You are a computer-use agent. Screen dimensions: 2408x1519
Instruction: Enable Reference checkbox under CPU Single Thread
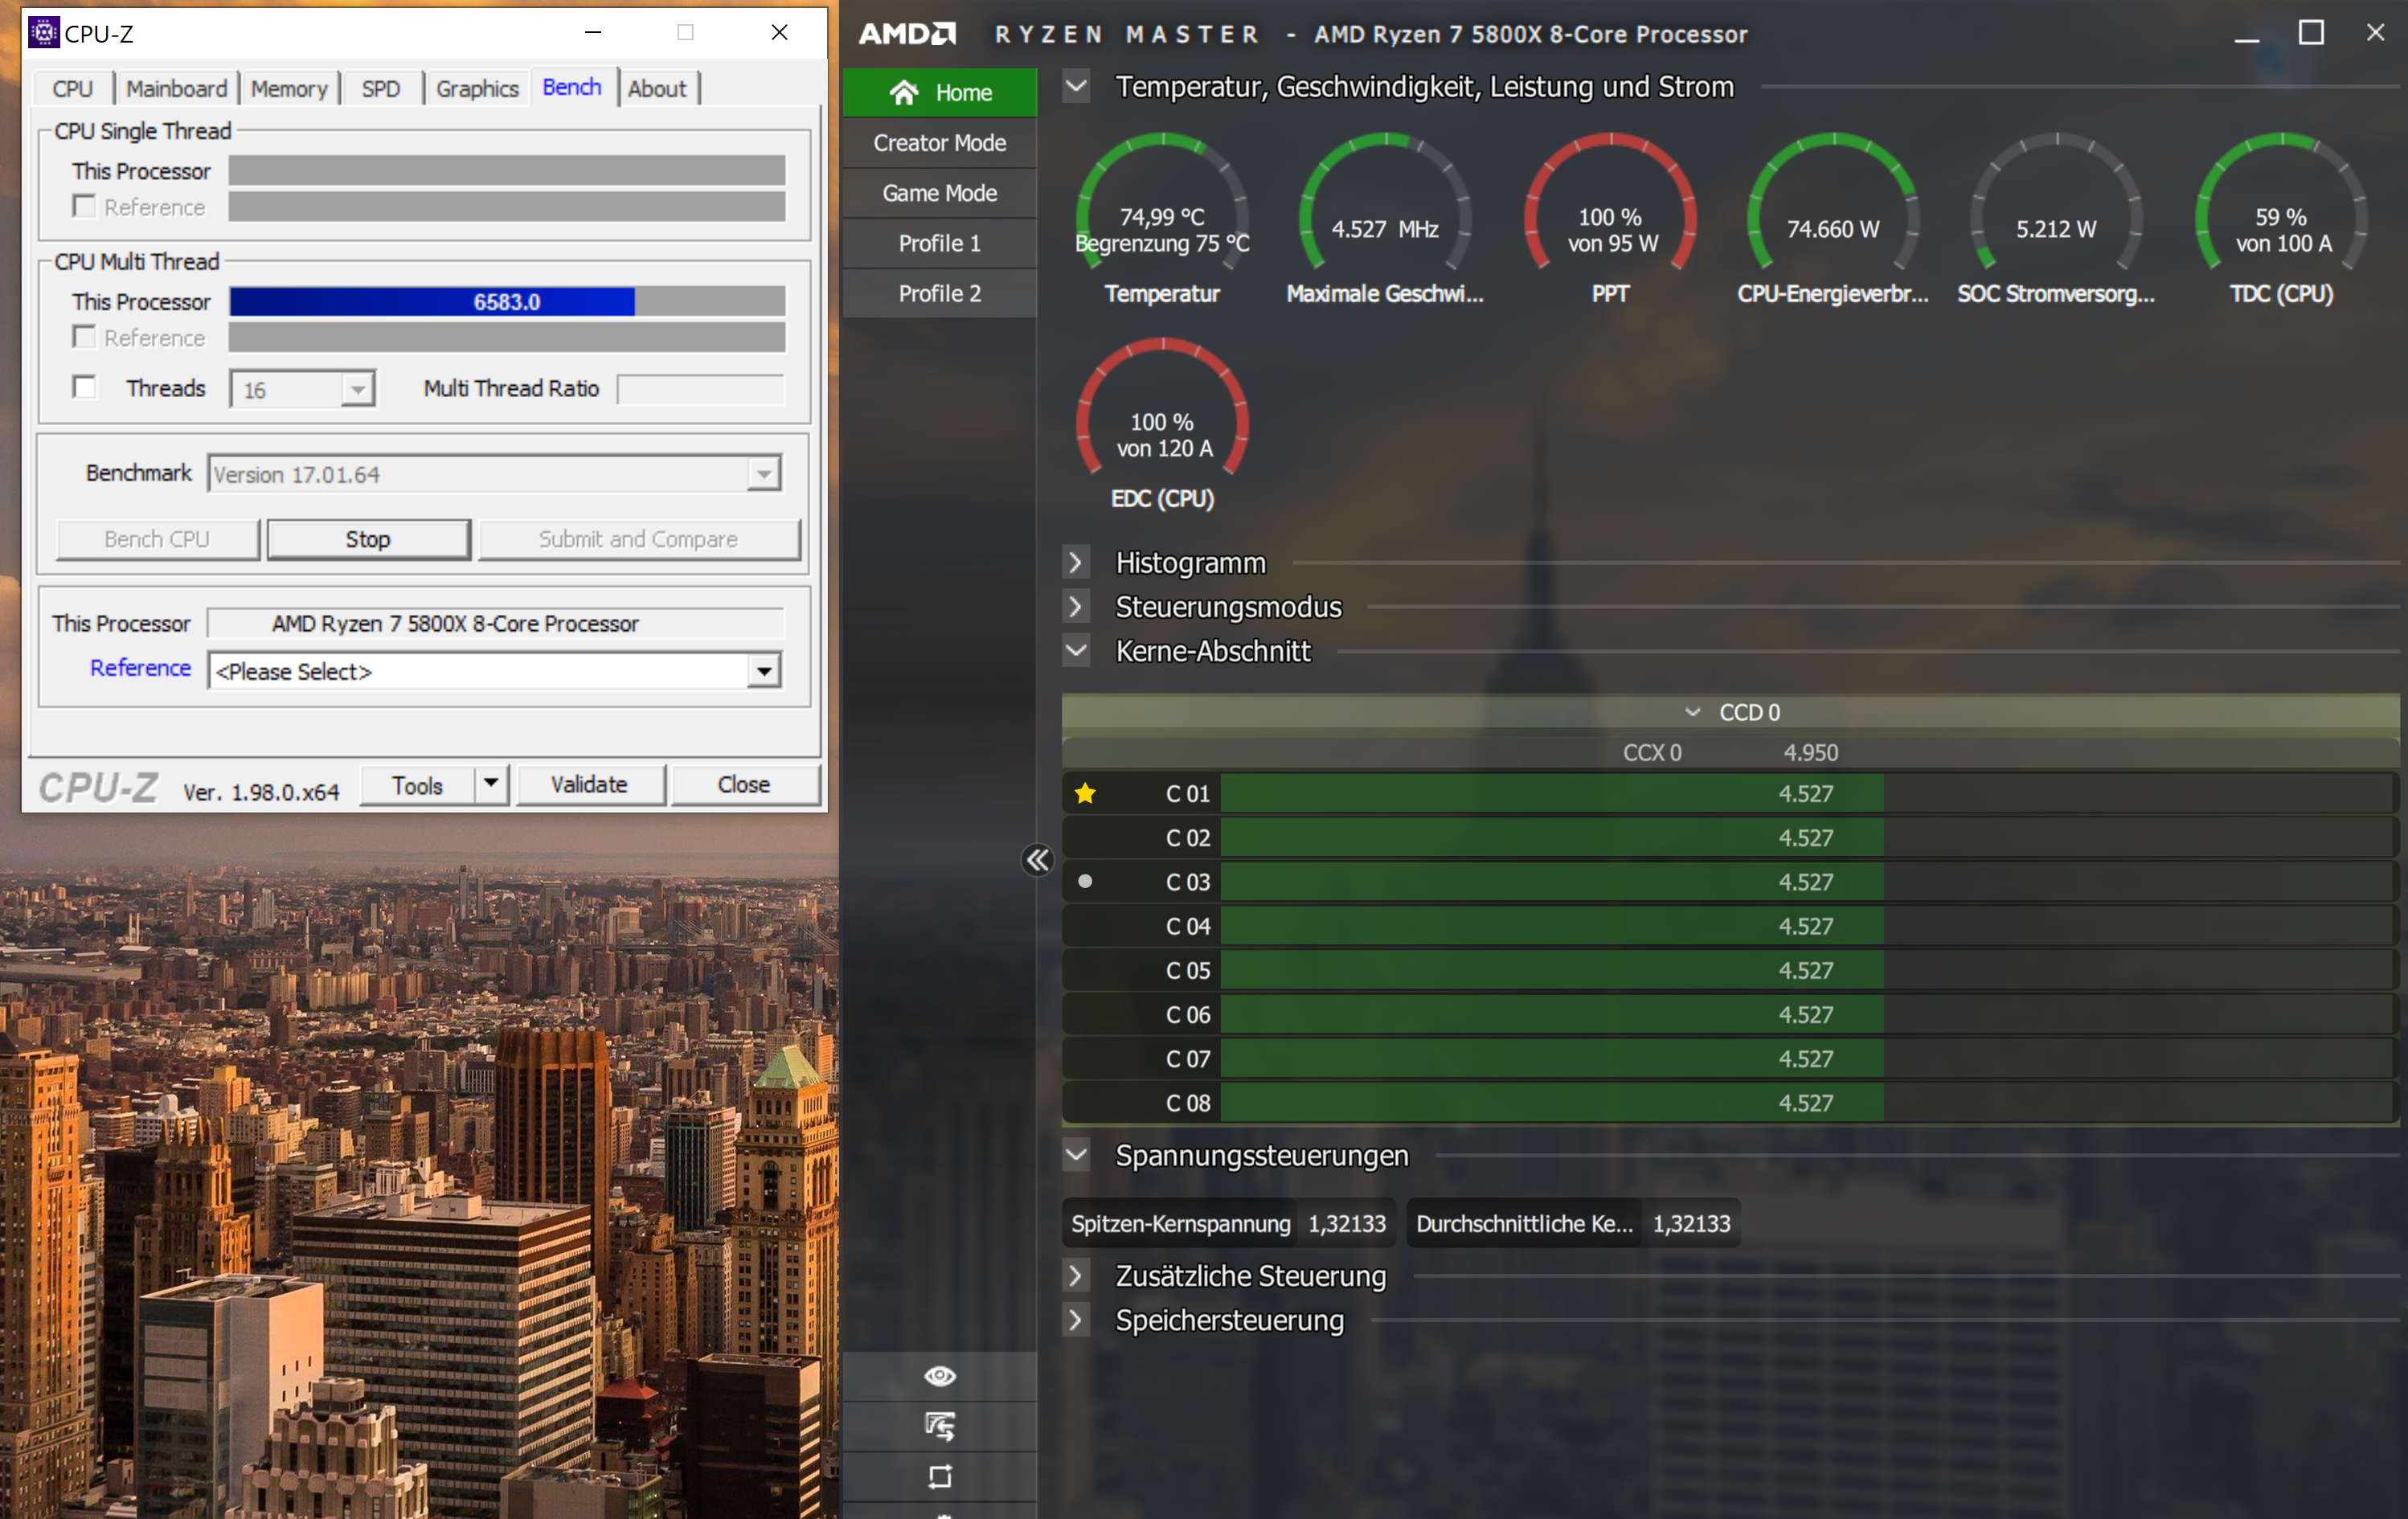[x=85, y=207]
